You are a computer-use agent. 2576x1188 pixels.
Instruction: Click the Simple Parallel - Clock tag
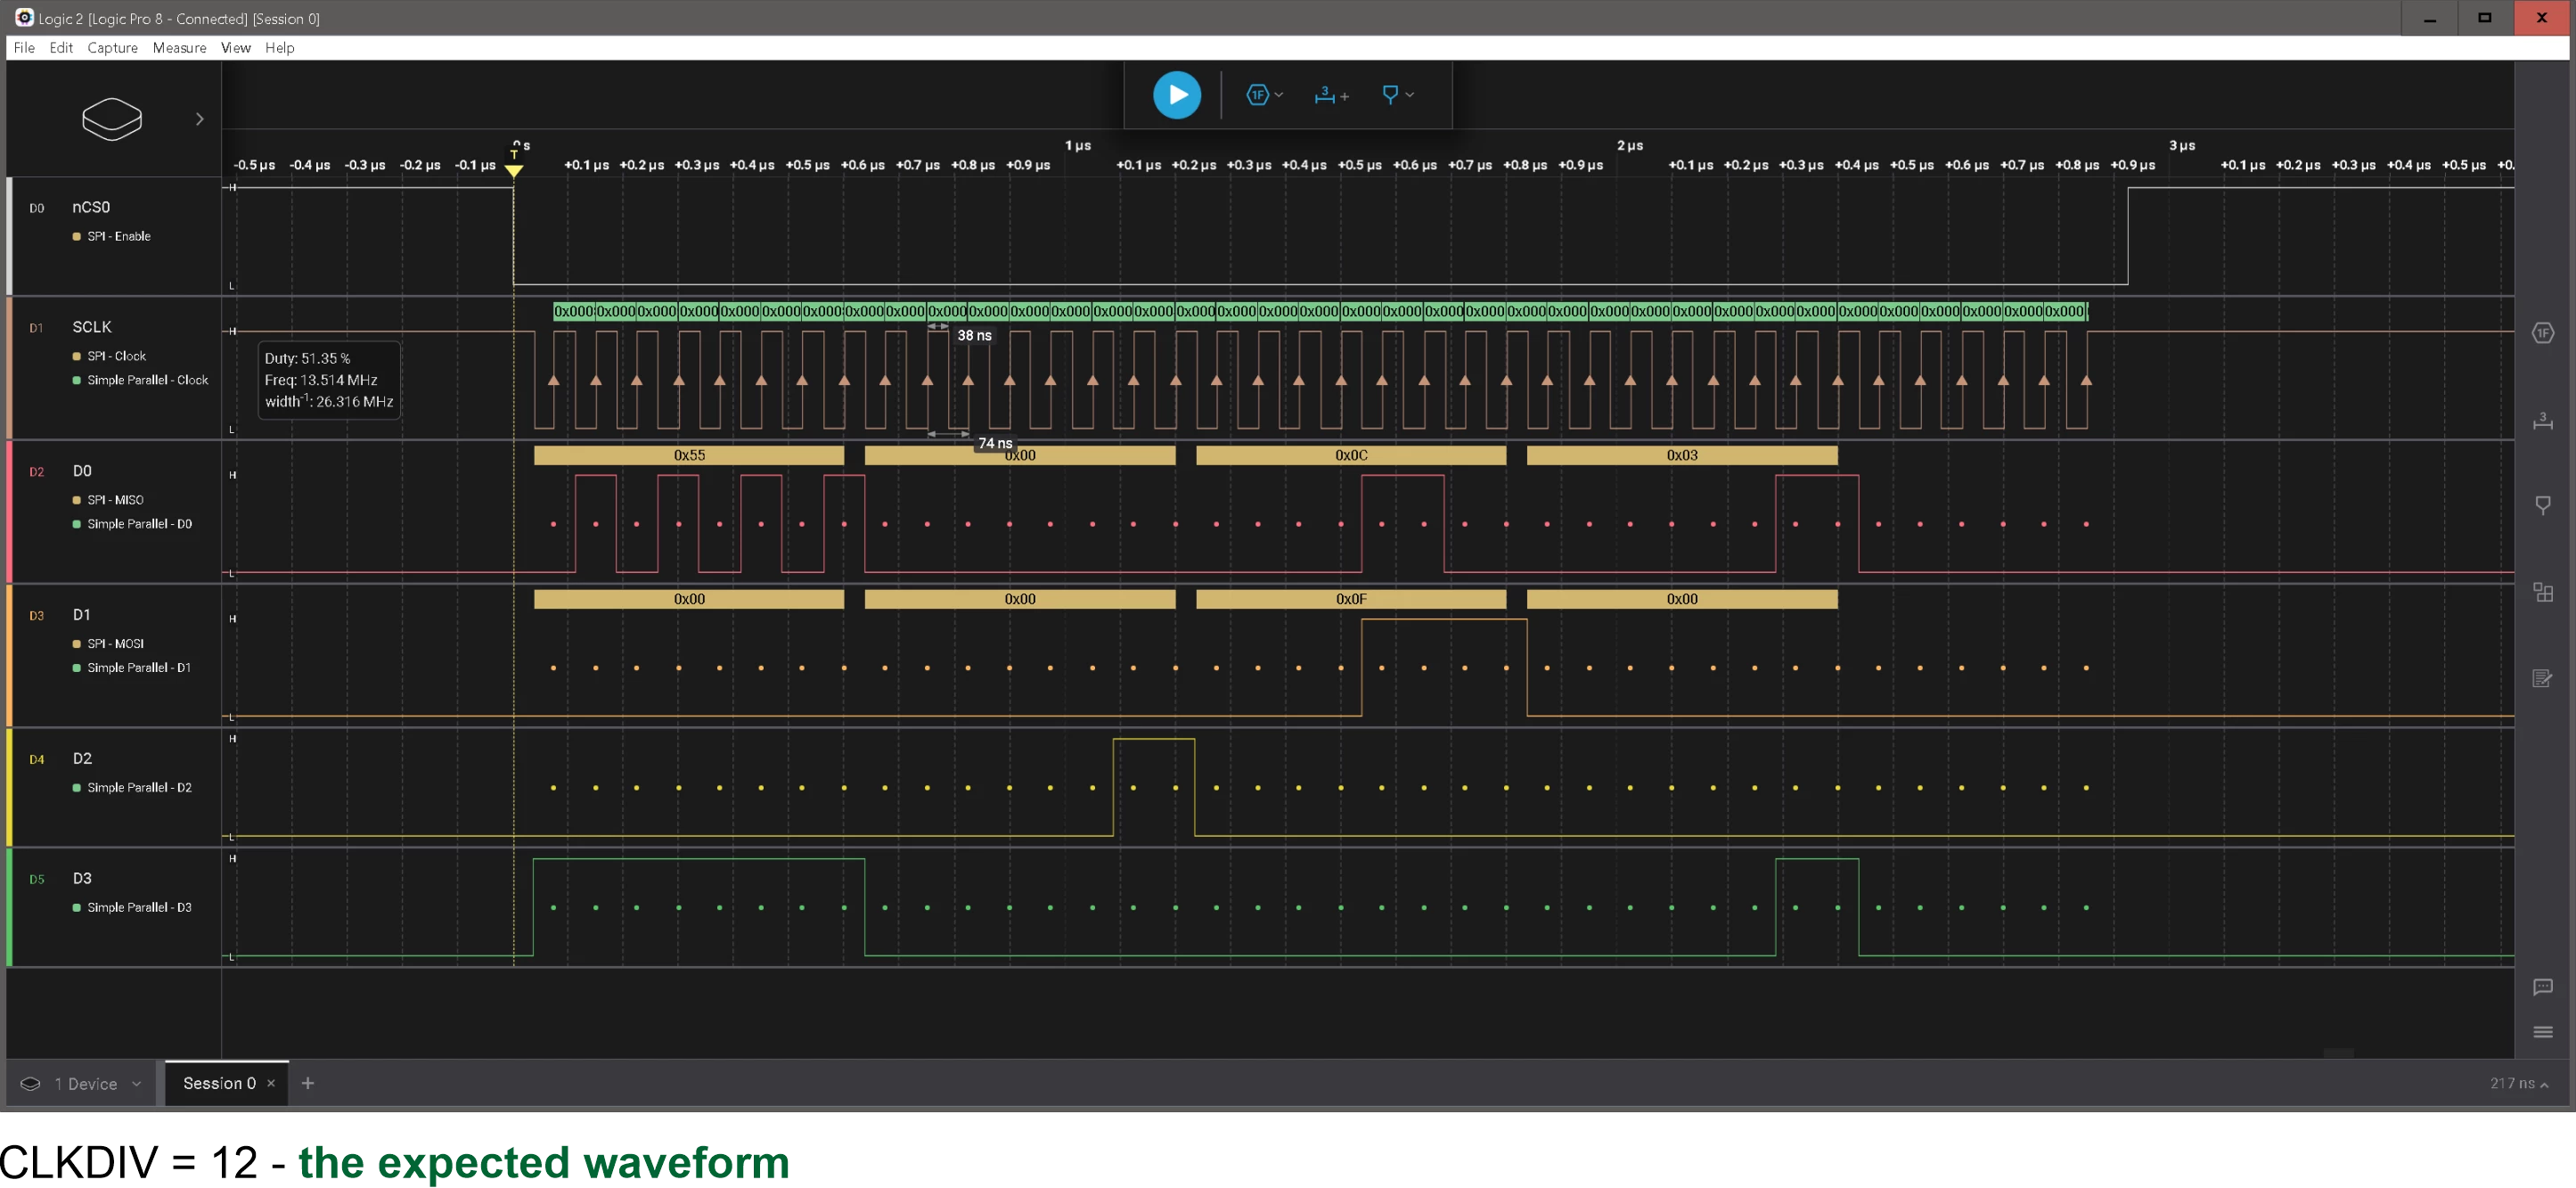pos(140,380)
